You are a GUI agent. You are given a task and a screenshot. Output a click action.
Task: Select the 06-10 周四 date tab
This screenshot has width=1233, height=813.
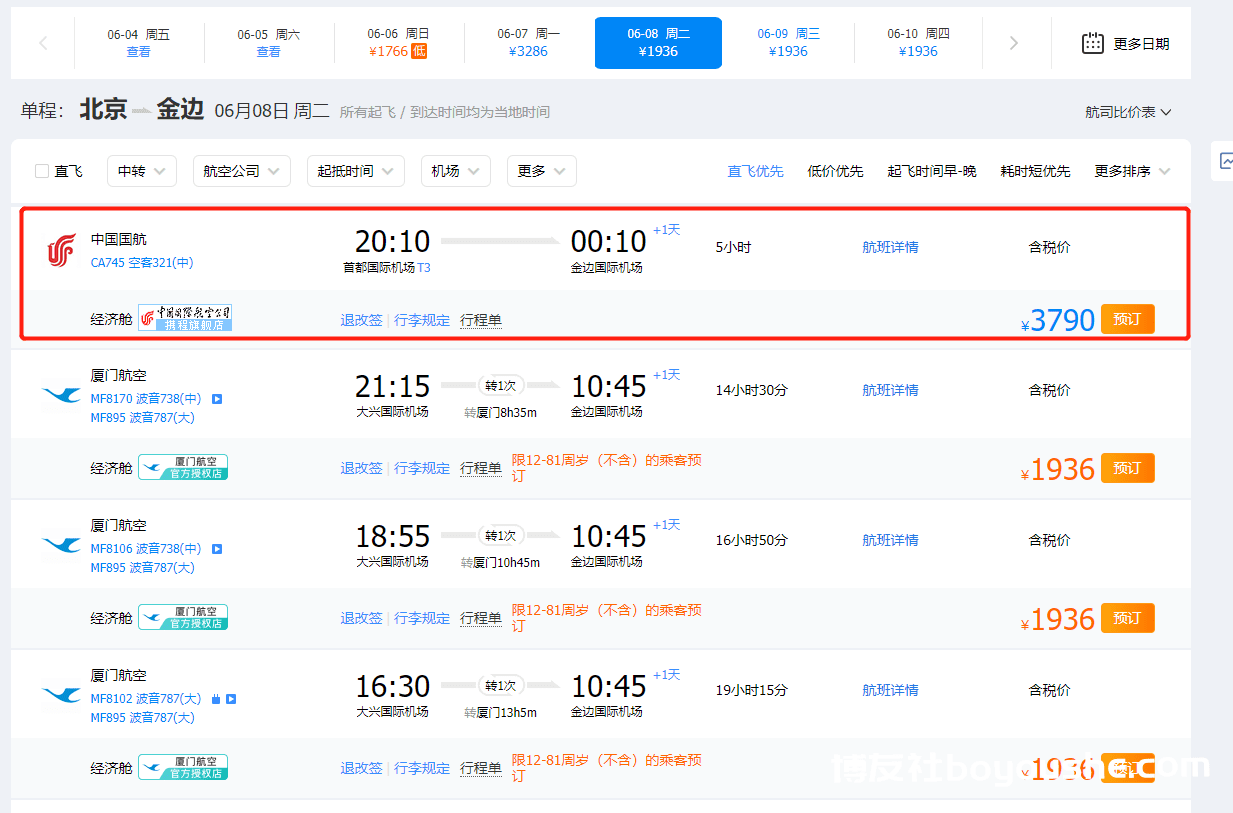click(918, 43)
